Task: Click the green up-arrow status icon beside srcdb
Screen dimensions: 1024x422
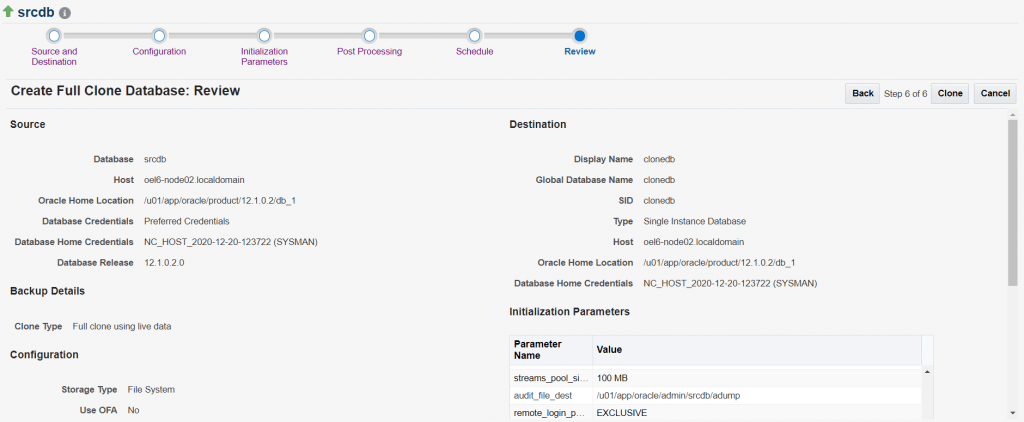Action: pyautogui.click(x=9, y=12)
